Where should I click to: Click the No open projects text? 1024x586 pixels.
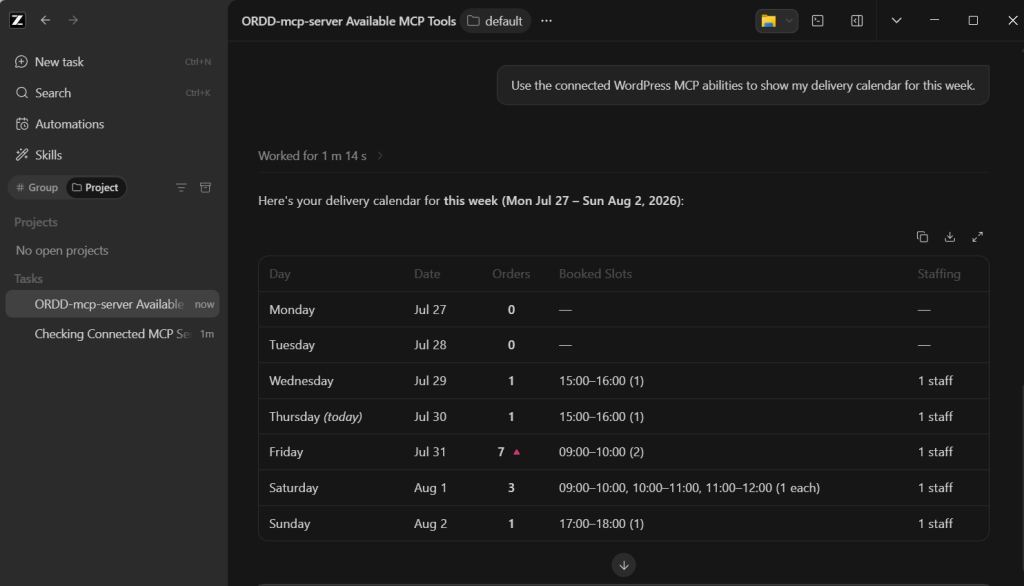click(62, 250)
